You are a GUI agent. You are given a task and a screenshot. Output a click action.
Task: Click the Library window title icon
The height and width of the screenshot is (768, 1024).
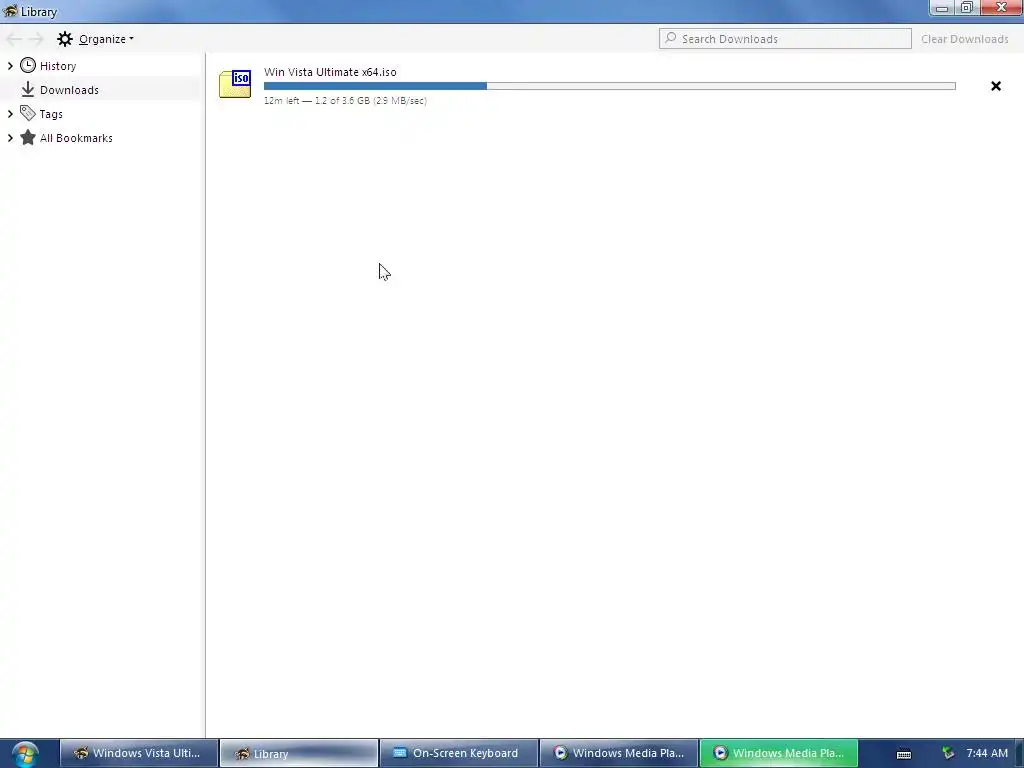point(10,10)
